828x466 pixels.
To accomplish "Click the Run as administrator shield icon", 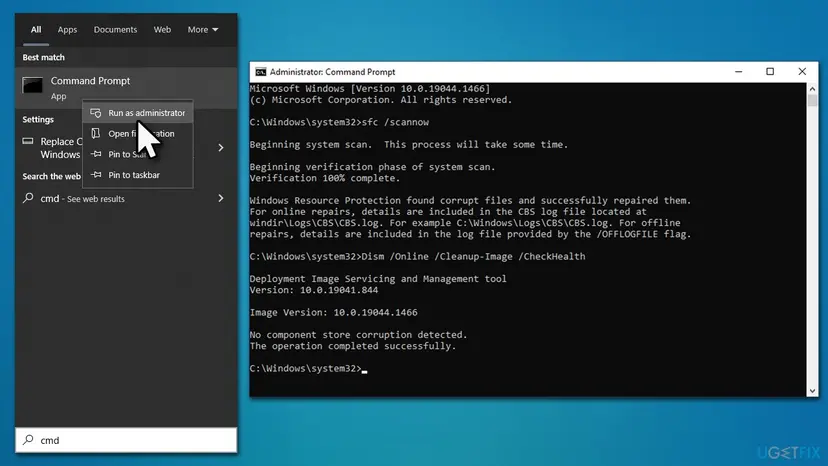I will pyautogui.click(x=96, y=113).
